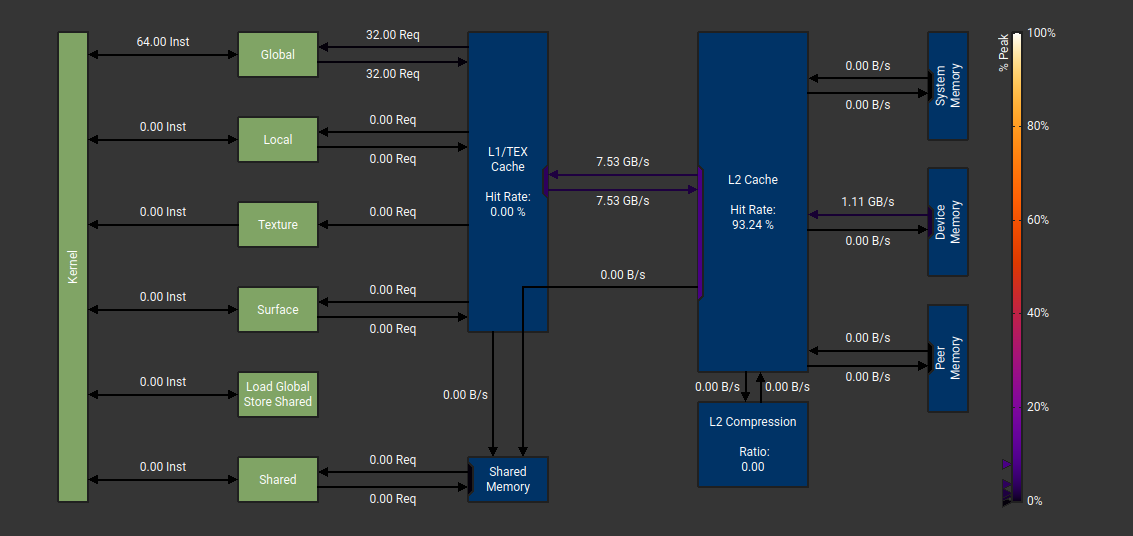Click the 0.00 Inst label beside Local
The height and width of the screenshot is (536, 1133).
(x=163, y=127)
